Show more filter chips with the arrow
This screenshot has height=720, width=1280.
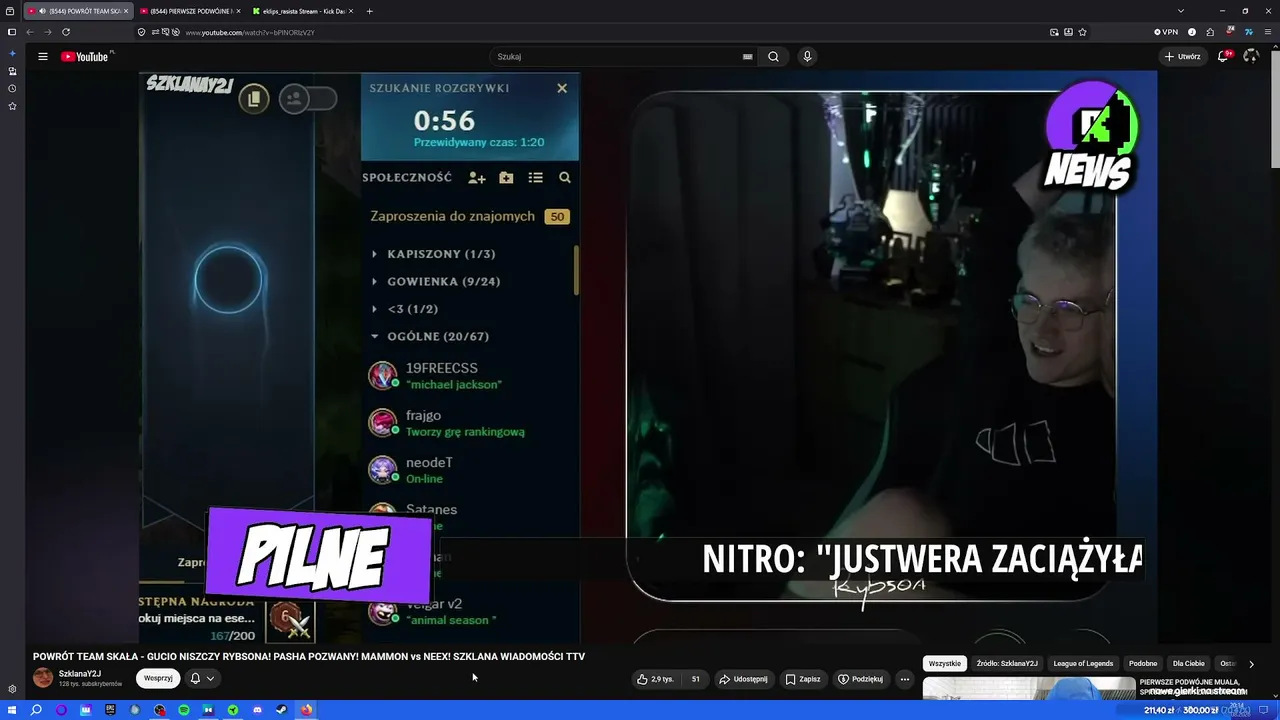coord(1250,664)
